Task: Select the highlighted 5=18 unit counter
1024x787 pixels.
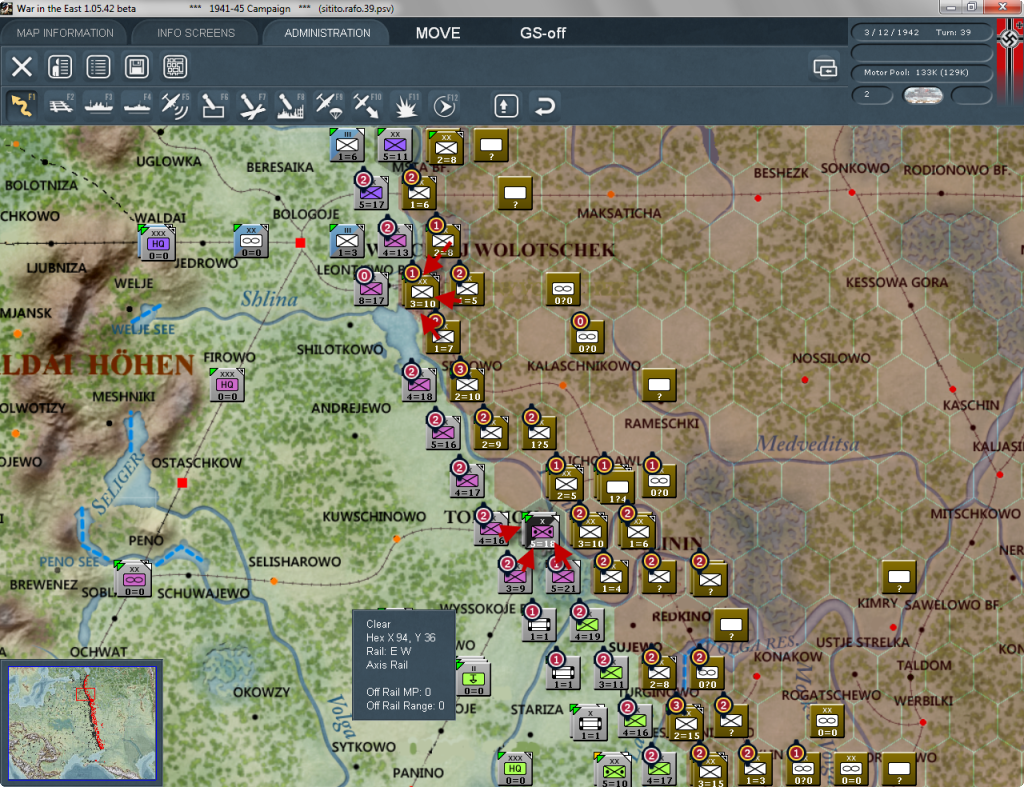Action: pos(542,530)
